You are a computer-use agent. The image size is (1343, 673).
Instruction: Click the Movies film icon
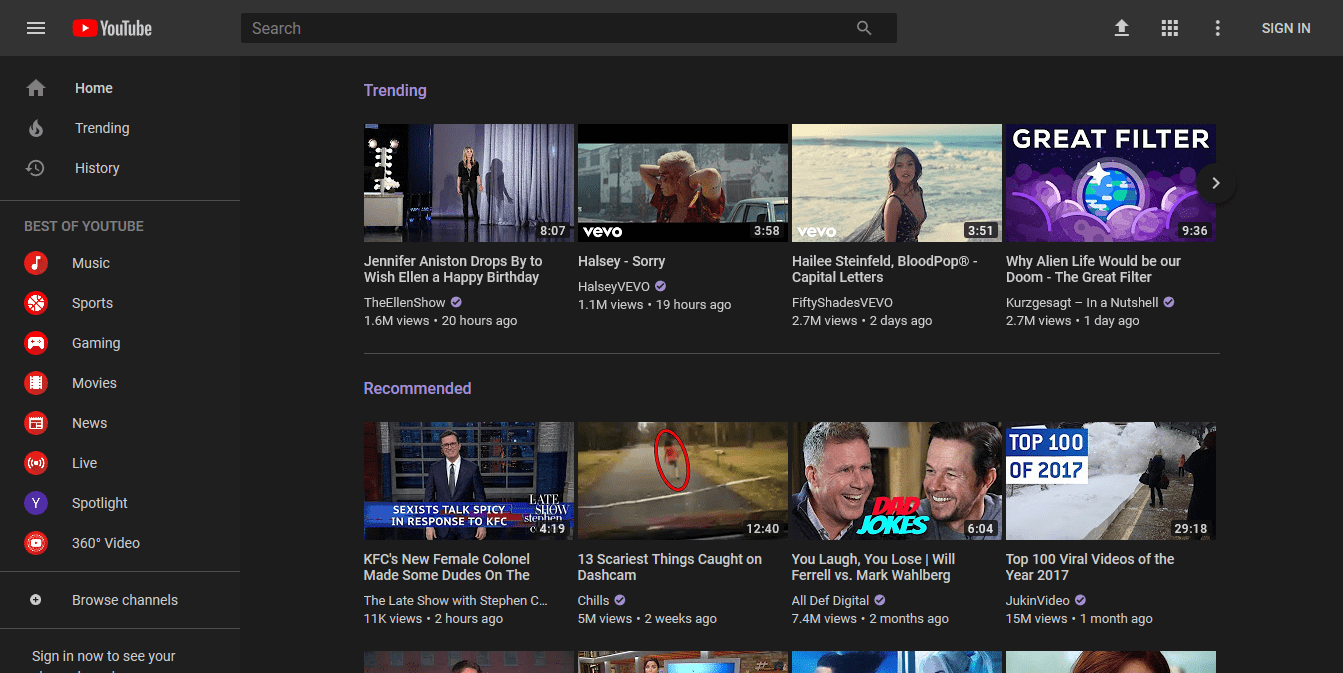(x=36, y=383)
